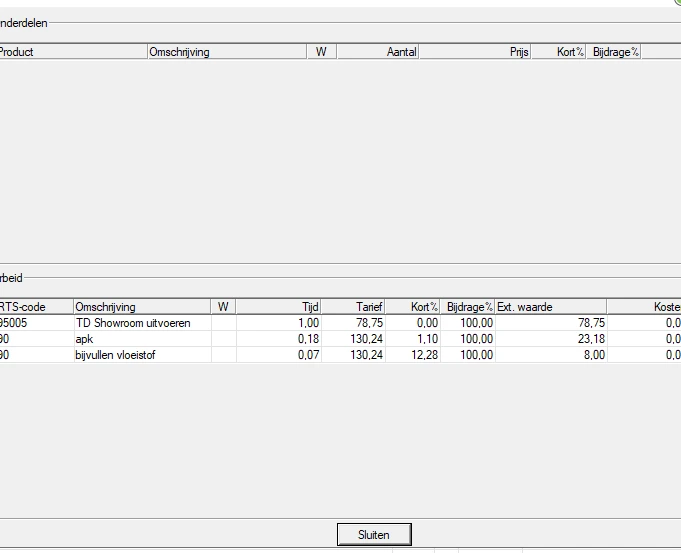Click the Tijd column header
This screenshot has height=553, width=681.
(279, 307)
